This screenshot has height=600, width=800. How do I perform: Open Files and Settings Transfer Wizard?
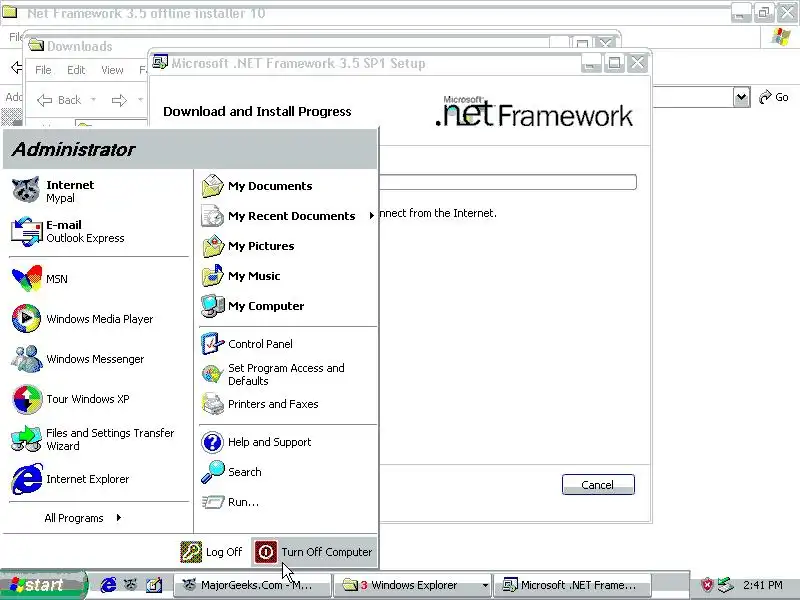point(99,439)
